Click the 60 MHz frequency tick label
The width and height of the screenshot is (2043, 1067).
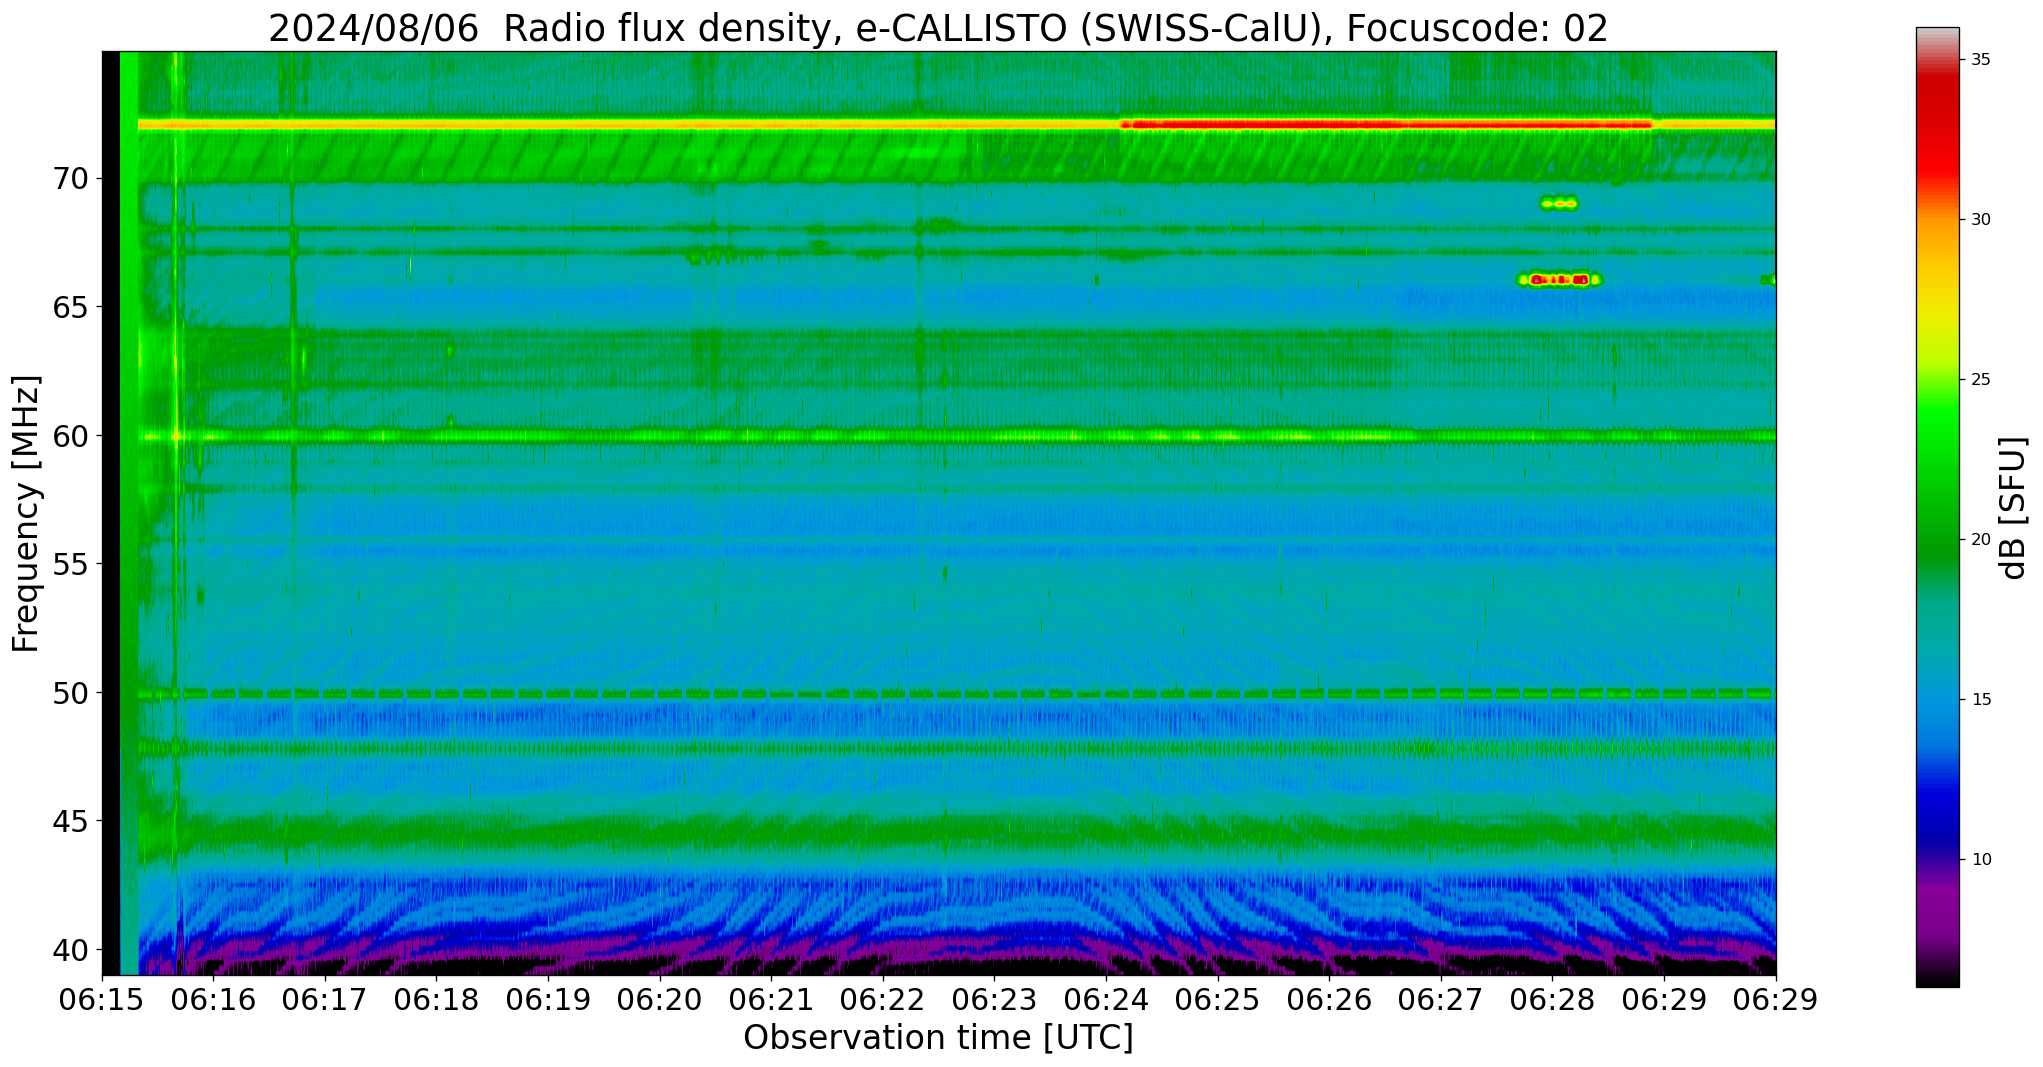pos(70,436)
